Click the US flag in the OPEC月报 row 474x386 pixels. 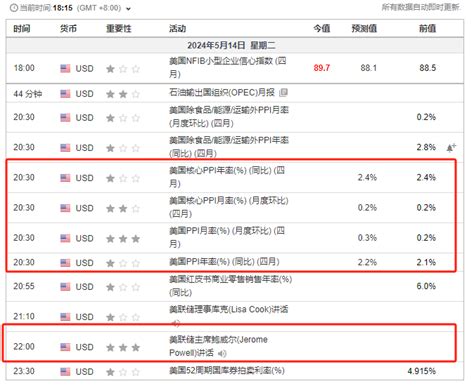[65, 94]
